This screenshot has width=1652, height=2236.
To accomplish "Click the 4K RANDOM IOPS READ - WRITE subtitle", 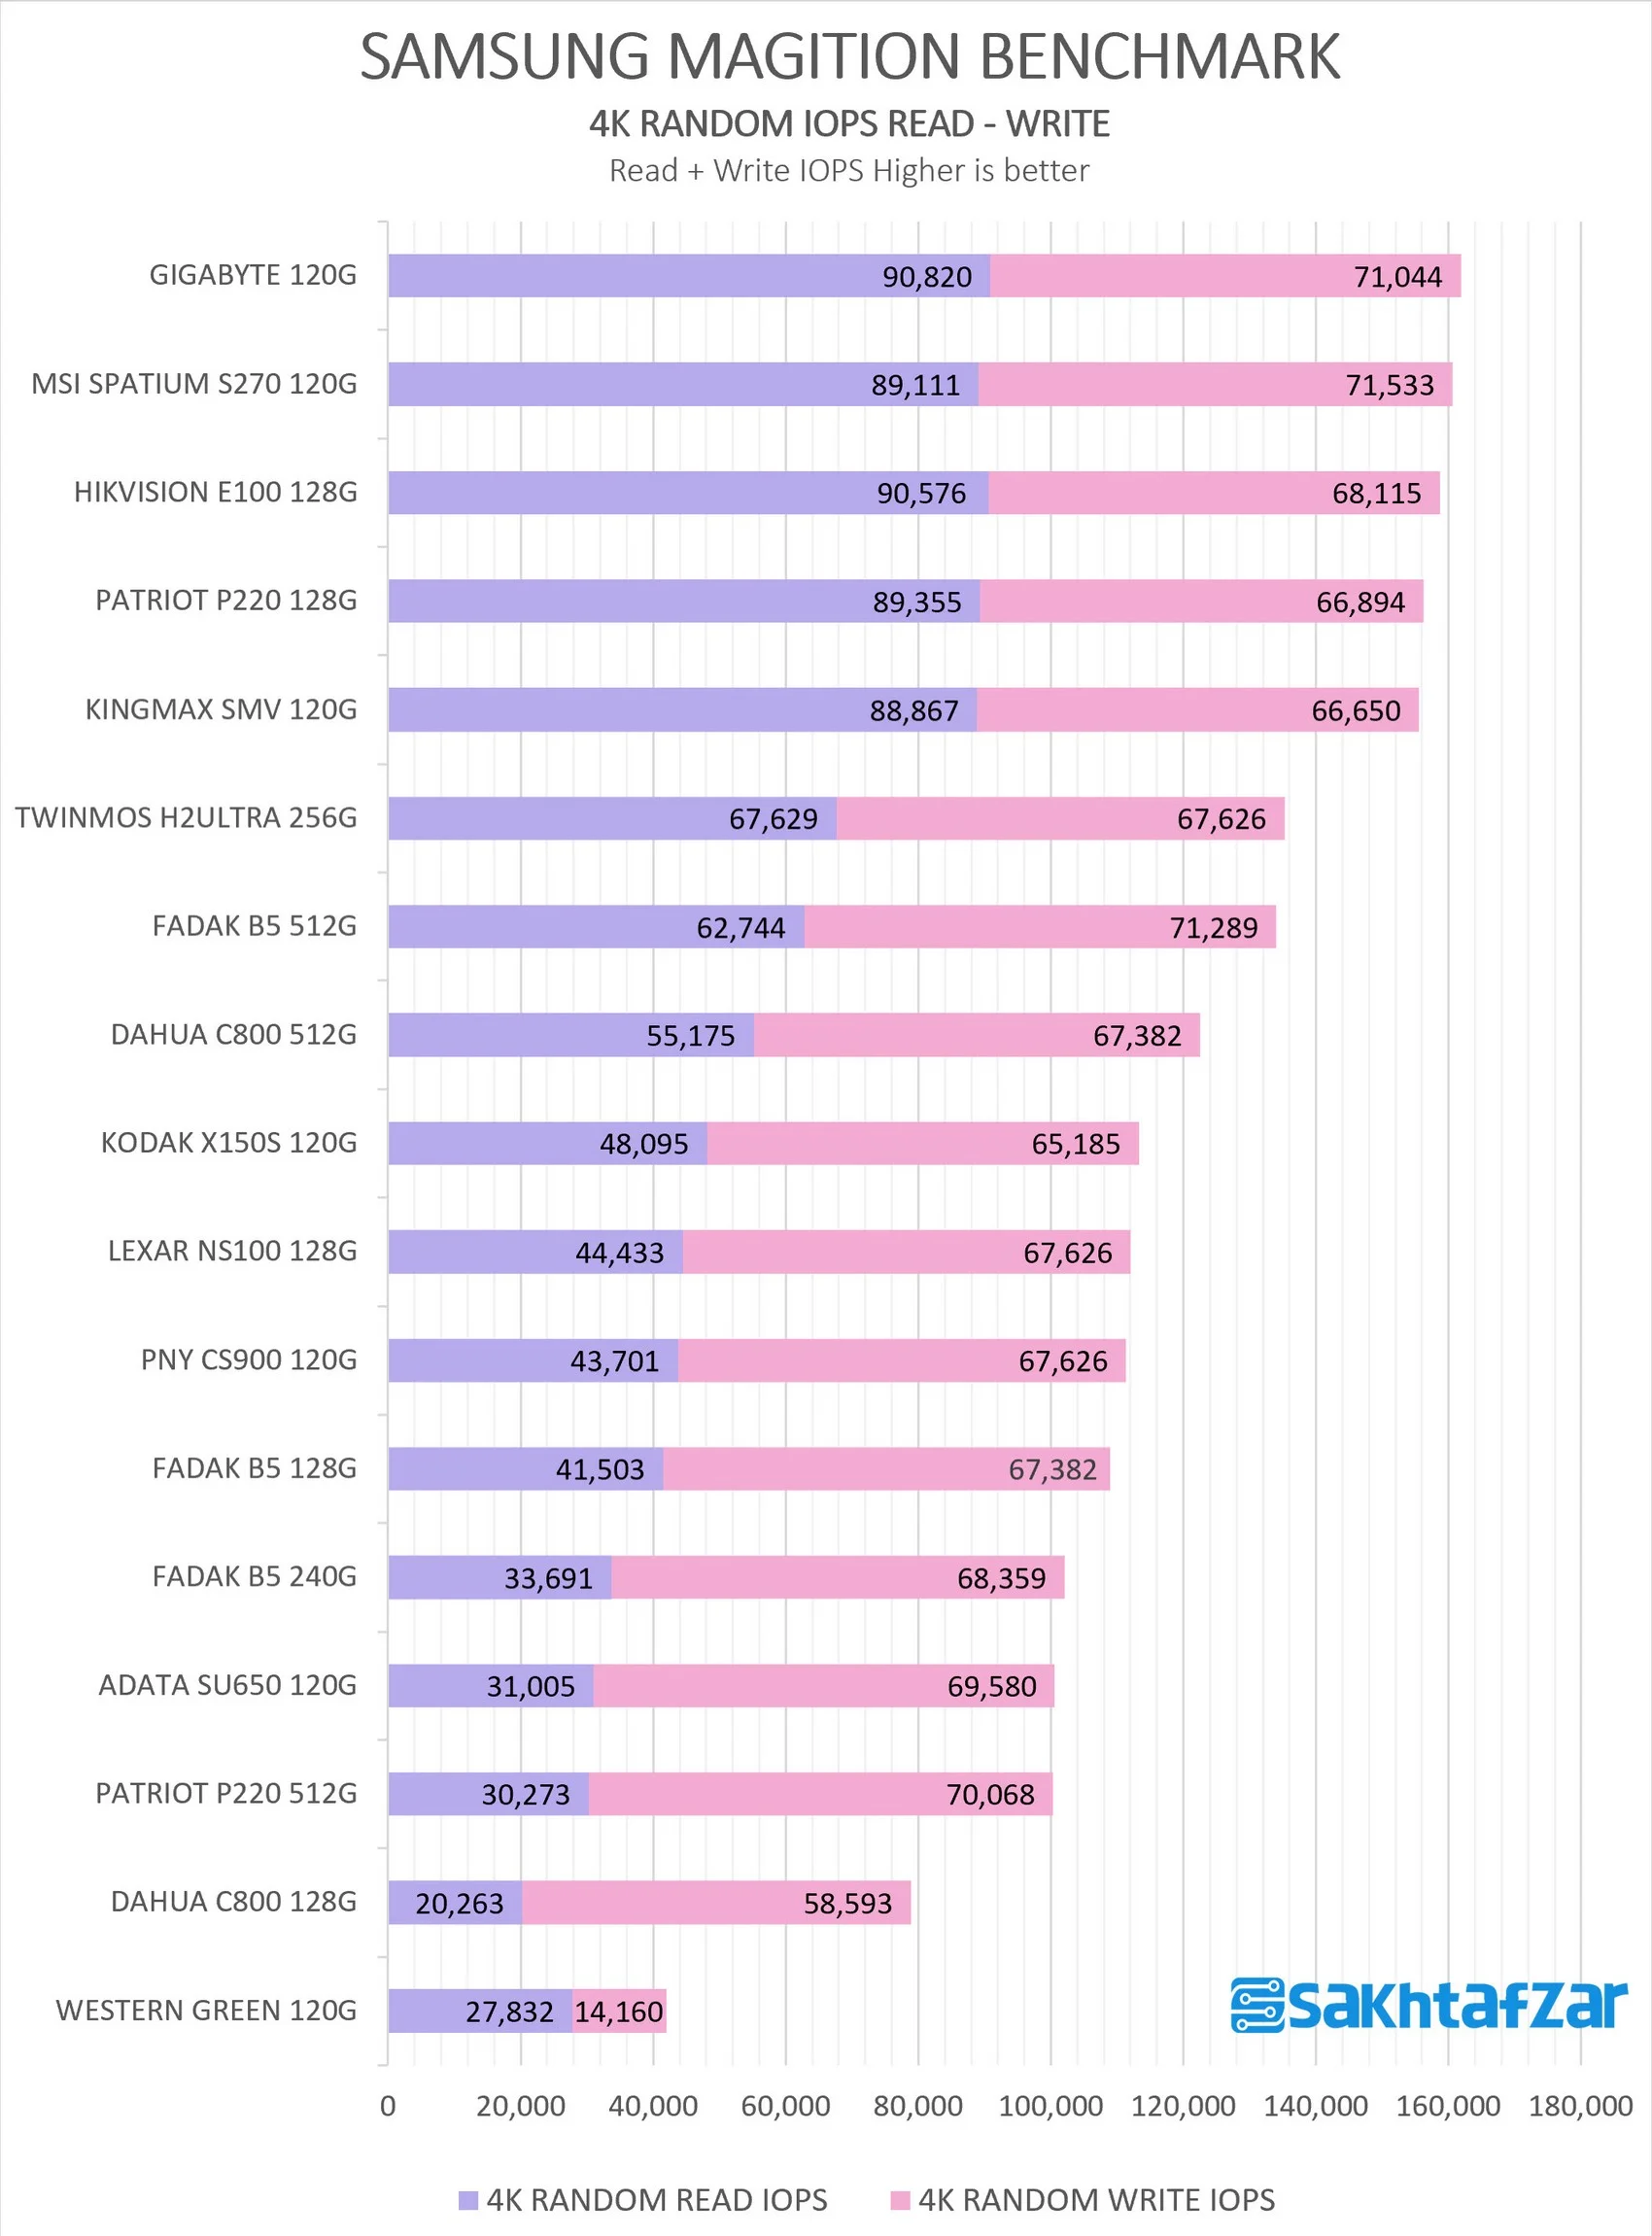I will tap(850, 124).
